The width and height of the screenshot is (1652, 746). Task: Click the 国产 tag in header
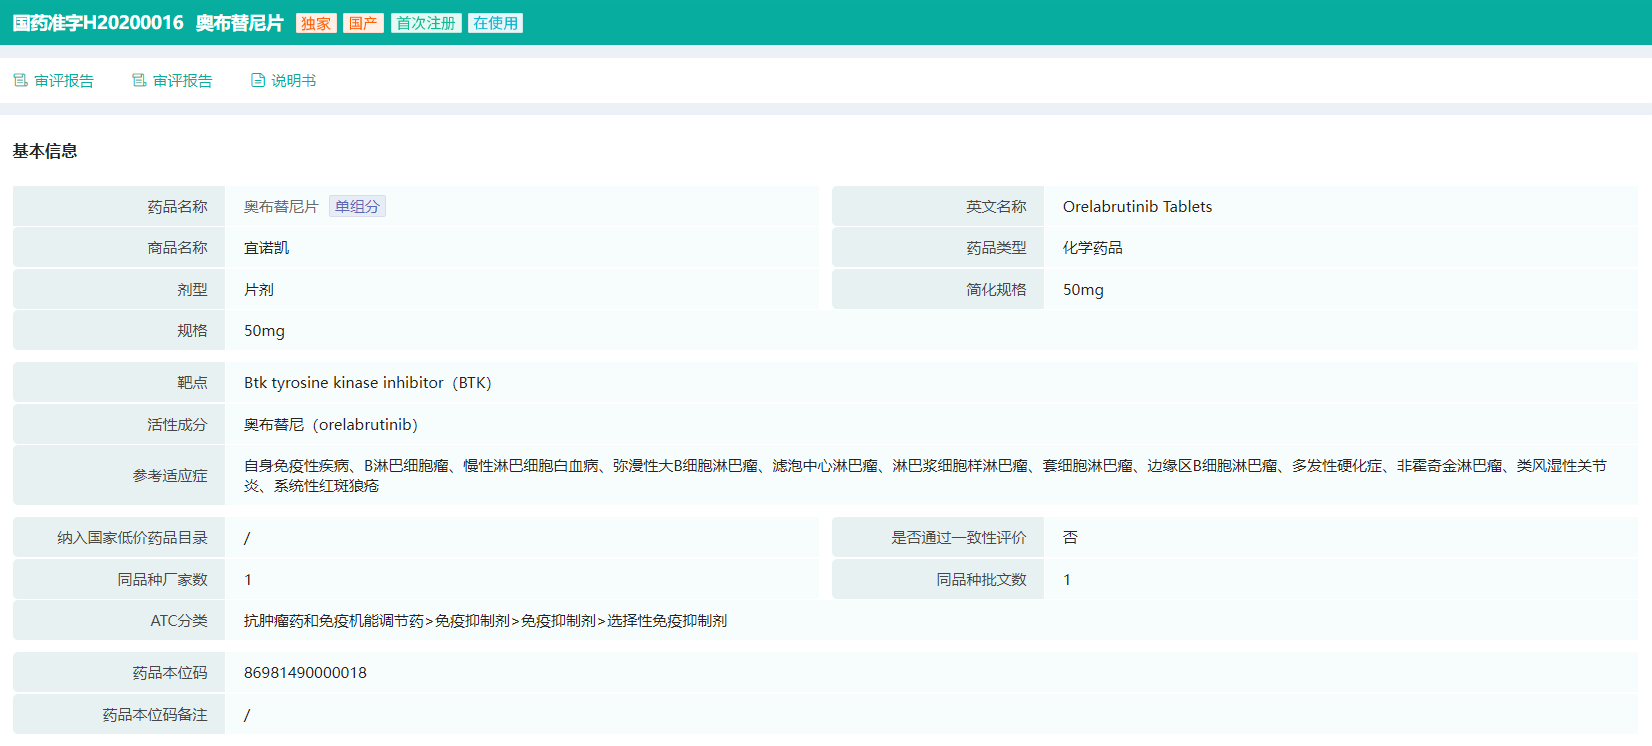[x=363, y=23]
